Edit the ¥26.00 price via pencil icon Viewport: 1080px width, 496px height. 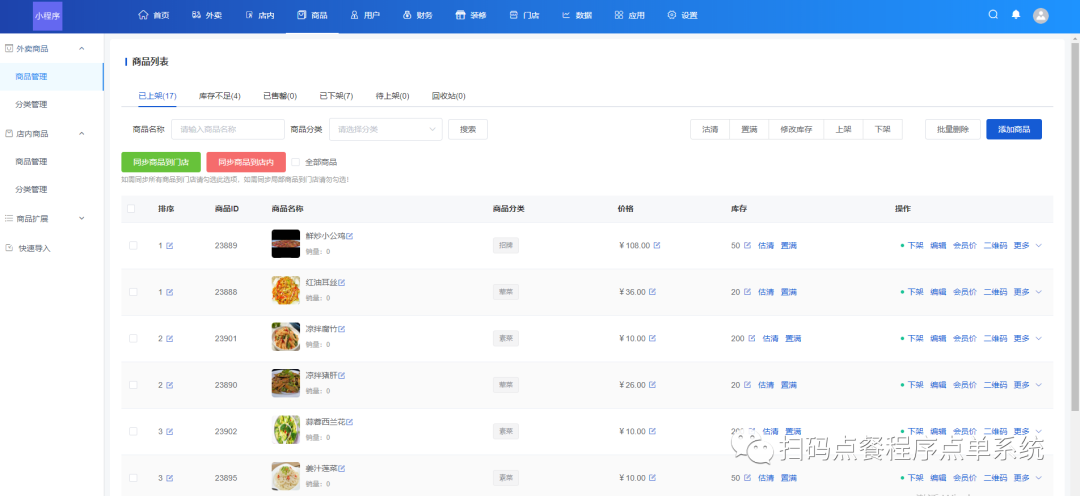click(x=652, y=385)
